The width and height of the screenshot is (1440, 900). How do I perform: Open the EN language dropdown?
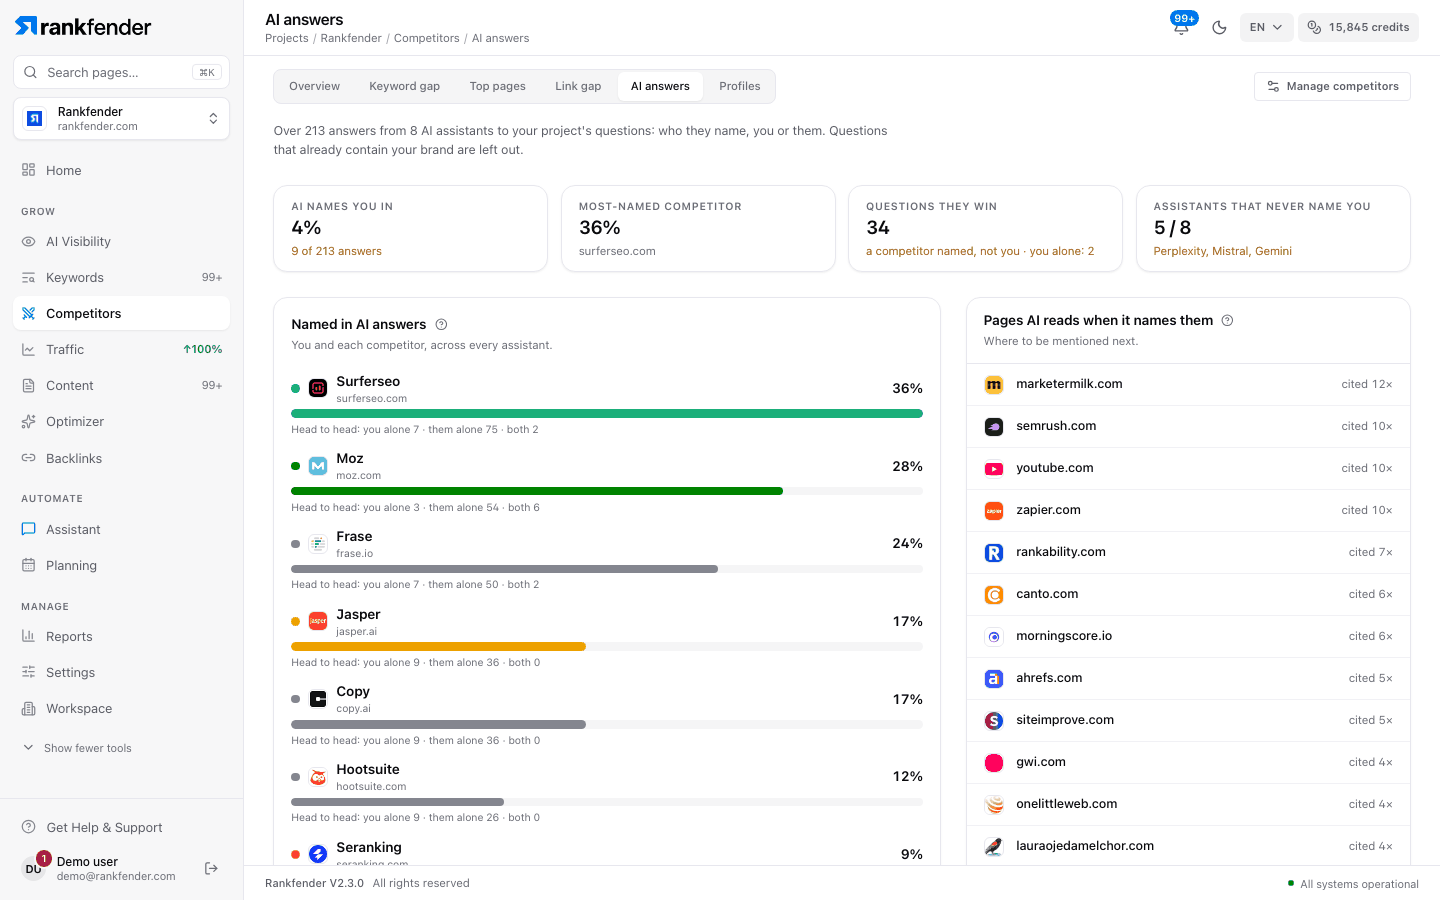tap(1266, 27)
